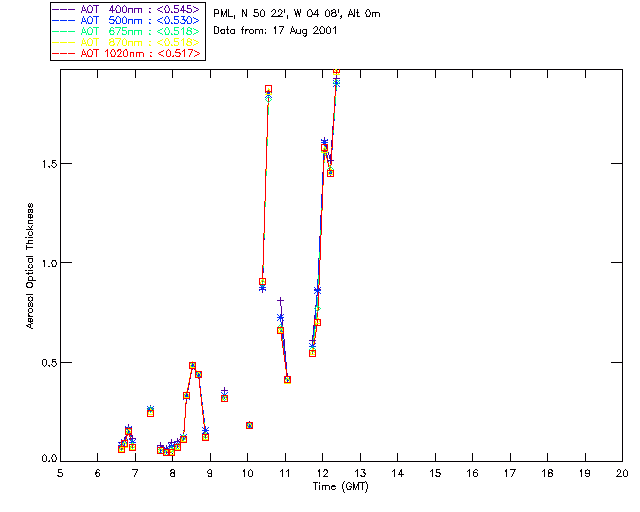
Task: Click the x-axis tick label '10'
Action: [x=247, y=473]
